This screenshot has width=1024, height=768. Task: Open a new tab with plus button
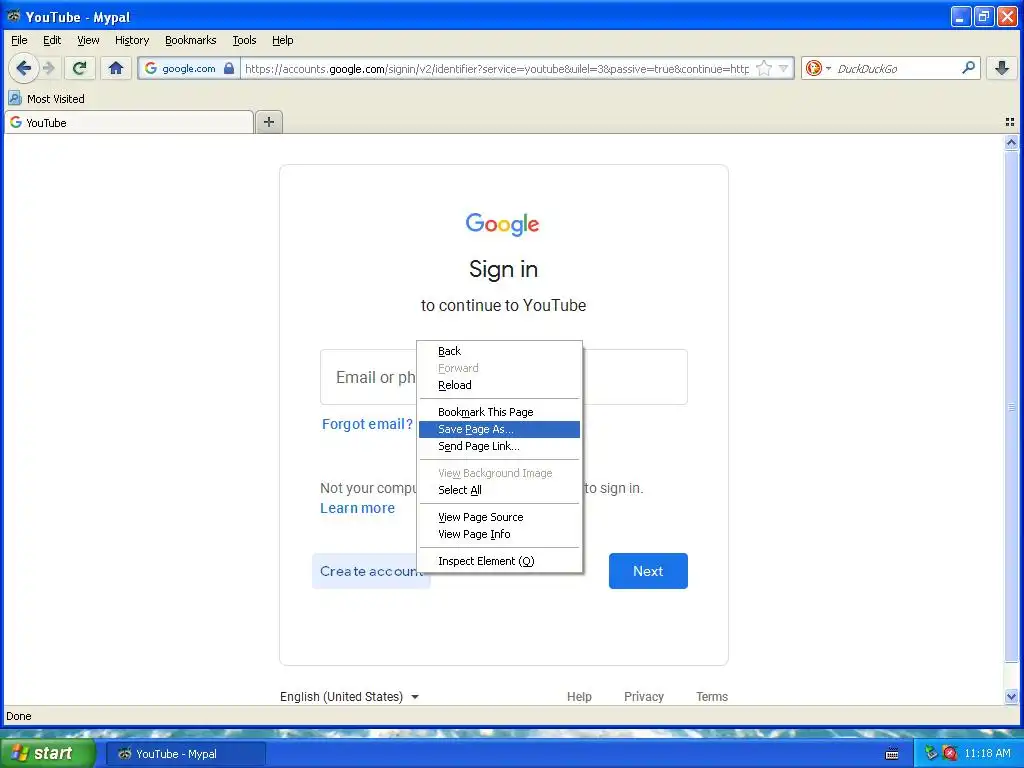[x=268, y=122]
